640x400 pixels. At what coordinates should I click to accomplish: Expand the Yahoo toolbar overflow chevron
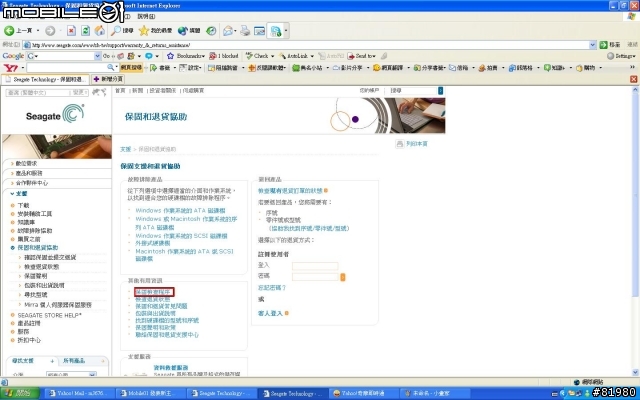[633, 67]
